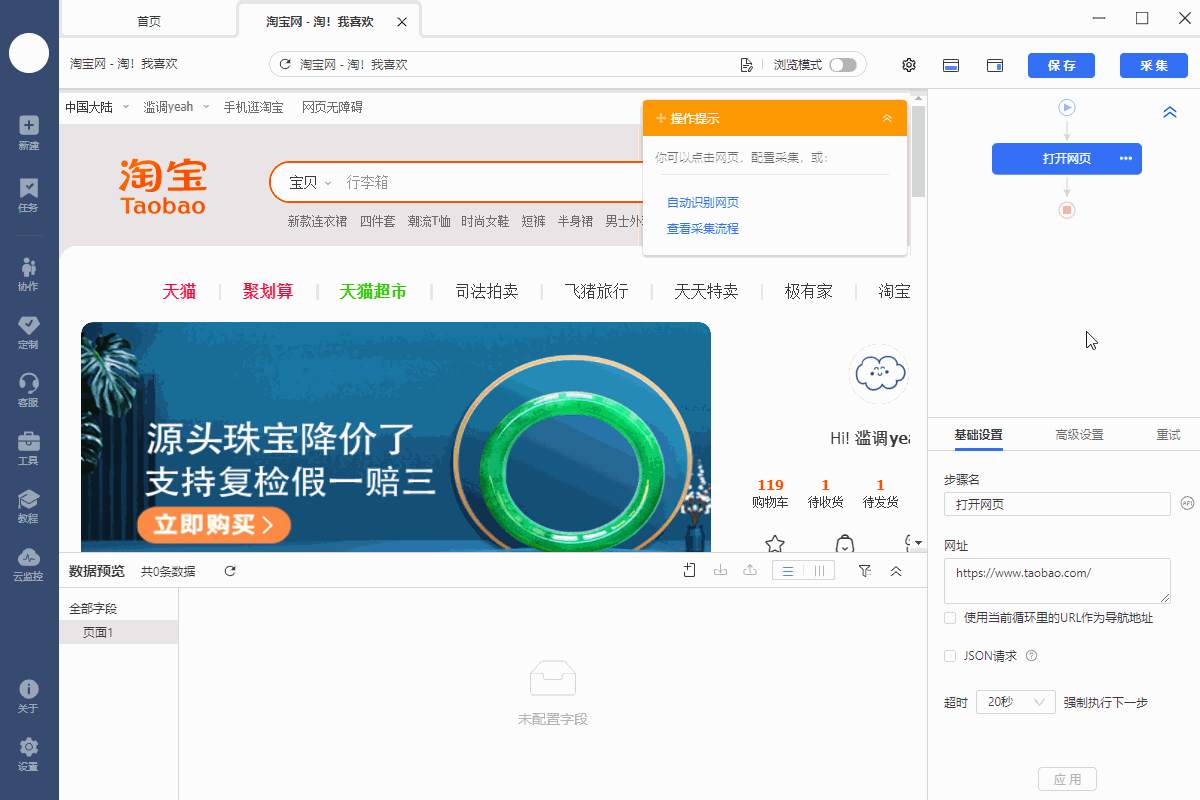This screenshot has width=1200, height=800.
Task: Click the webpage vertical scrollbar
Action: pos(919,150)
